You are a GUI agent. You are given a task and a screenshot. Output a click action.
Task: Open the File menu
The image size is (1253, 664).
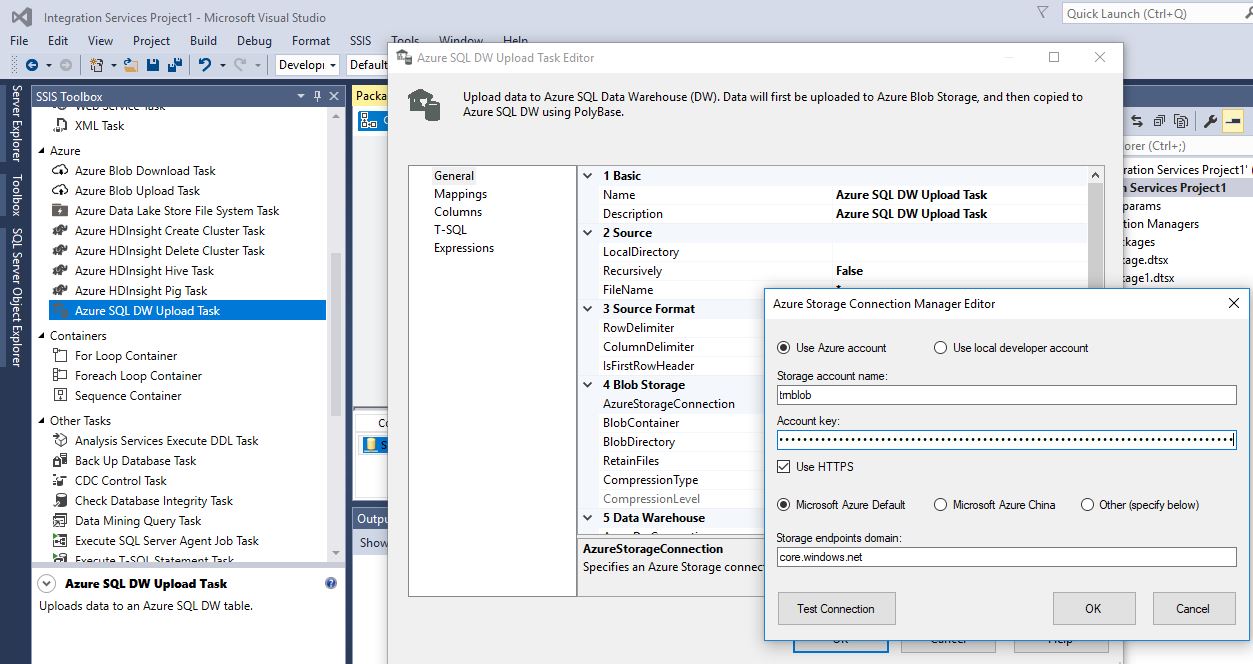point(19,41)
